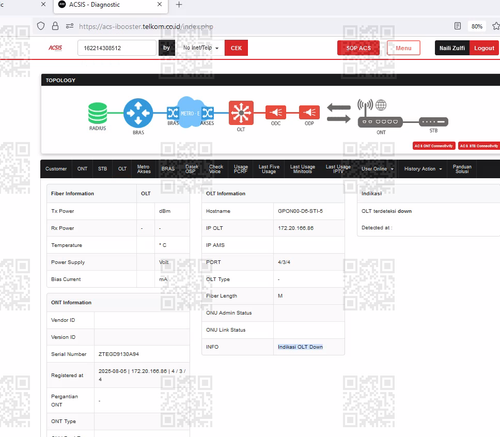
Task: Click the padlock site security icon
Action: 55,26
